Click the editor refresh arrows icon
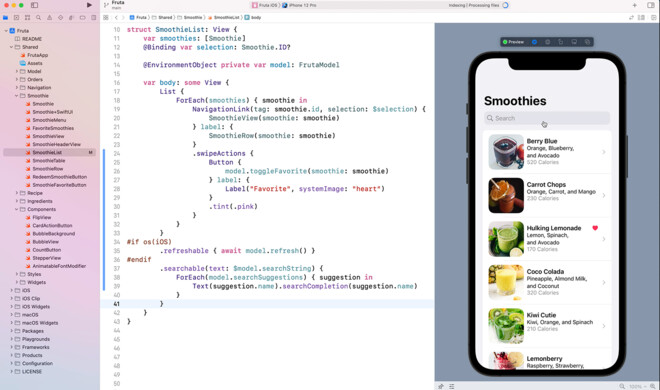The image size is (660, 390). (x=631, y=18)
